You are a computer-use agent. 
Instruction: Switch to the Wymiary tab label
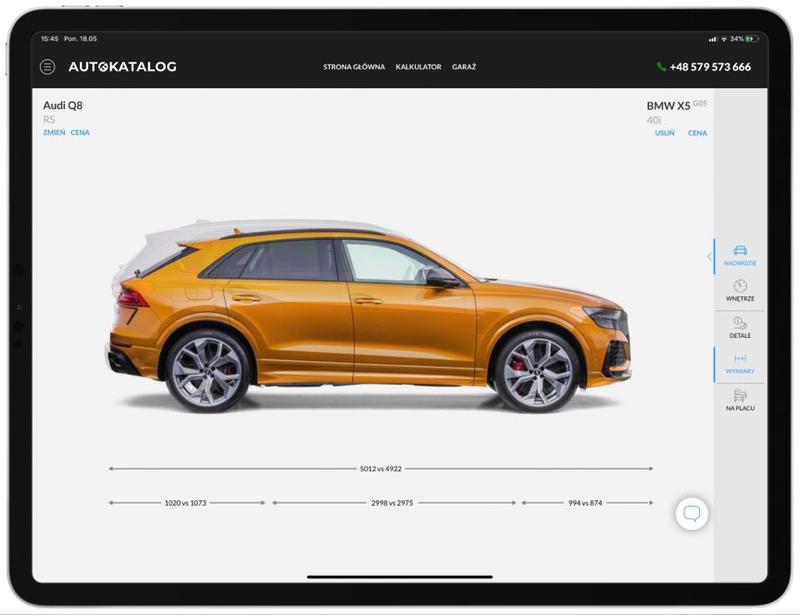[740, 372]
